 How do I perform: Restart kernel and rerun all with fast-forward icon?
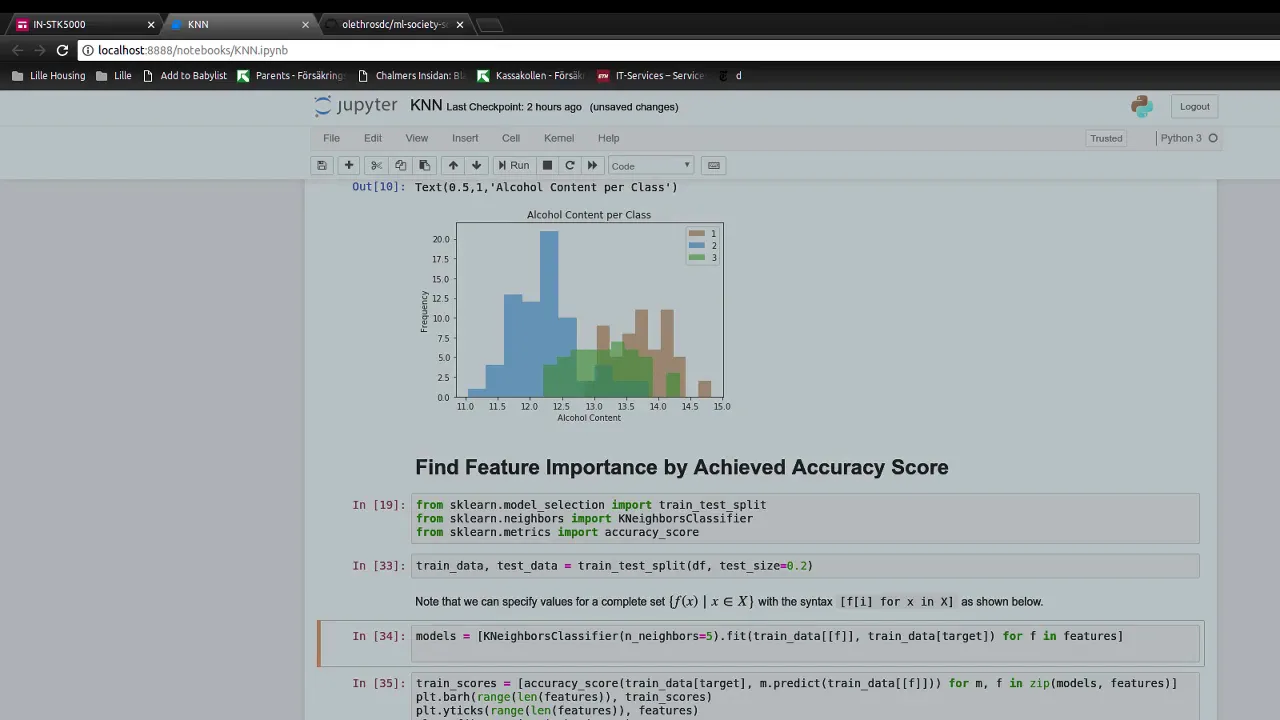pyautogui.click(x=592, y=165)
